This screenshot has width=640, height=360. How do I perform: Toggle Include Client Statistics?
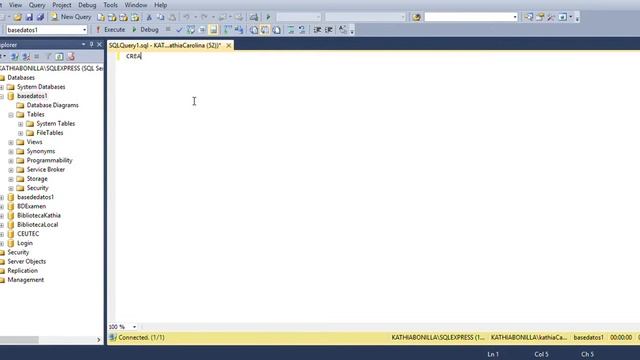tap(239, 29)
